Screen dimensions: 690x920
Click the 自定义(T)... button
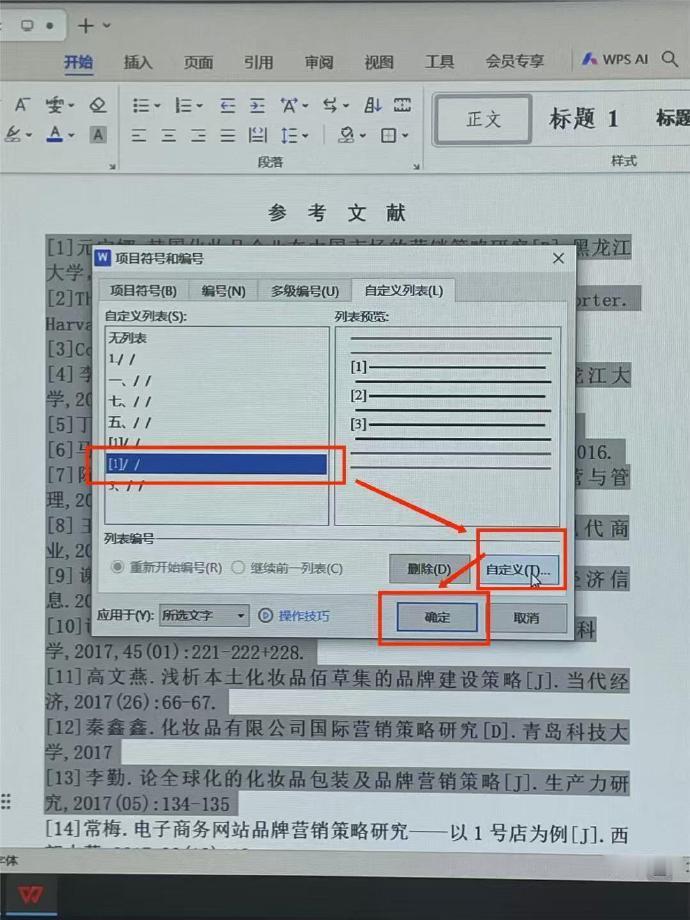click(x=519, y=569)
